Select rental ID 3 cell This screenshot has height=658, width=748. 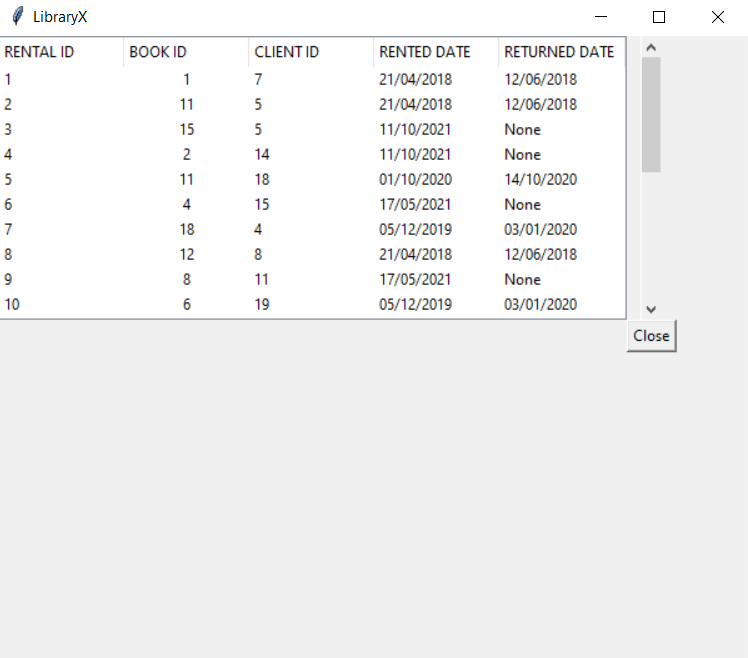[8, 129]
